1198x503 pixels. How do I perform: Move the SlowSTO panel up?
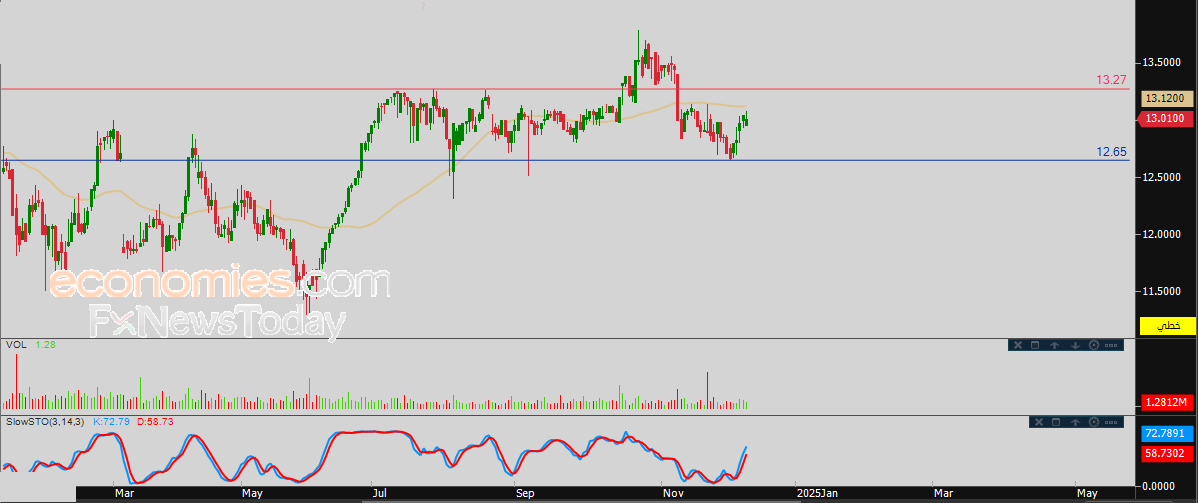pos(1075,422)
